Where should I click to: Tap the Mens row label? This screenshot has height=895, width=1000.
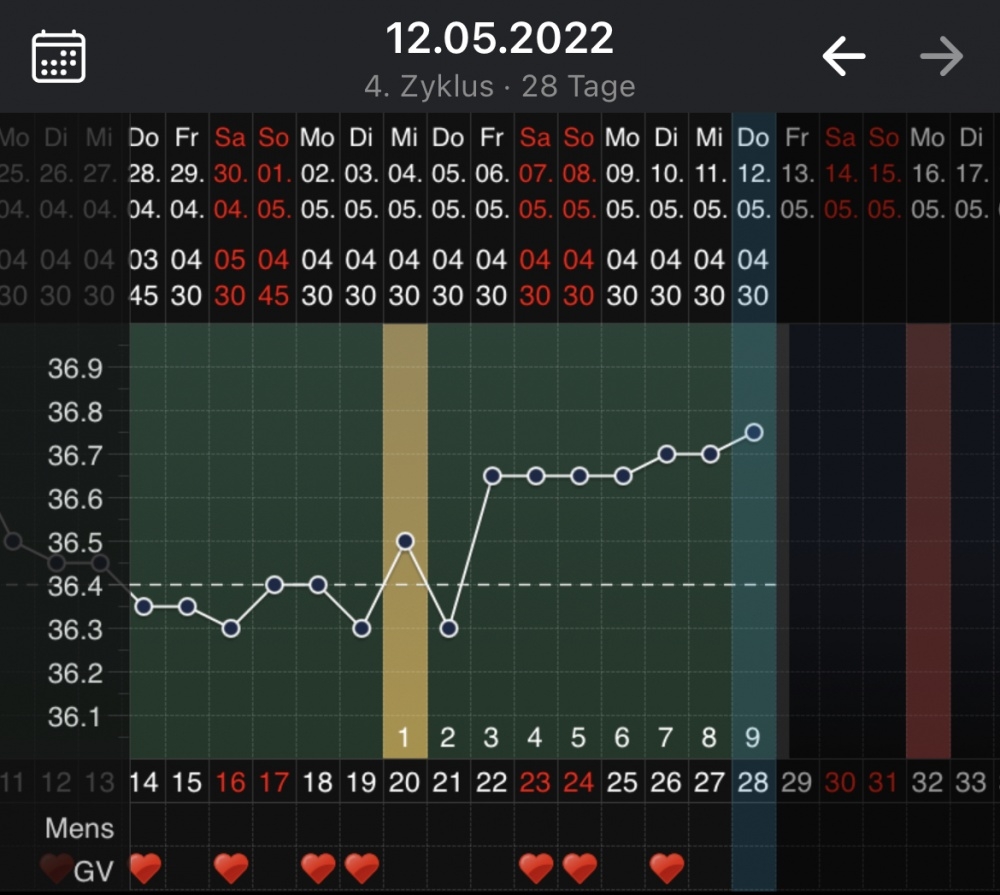[79, 828]
